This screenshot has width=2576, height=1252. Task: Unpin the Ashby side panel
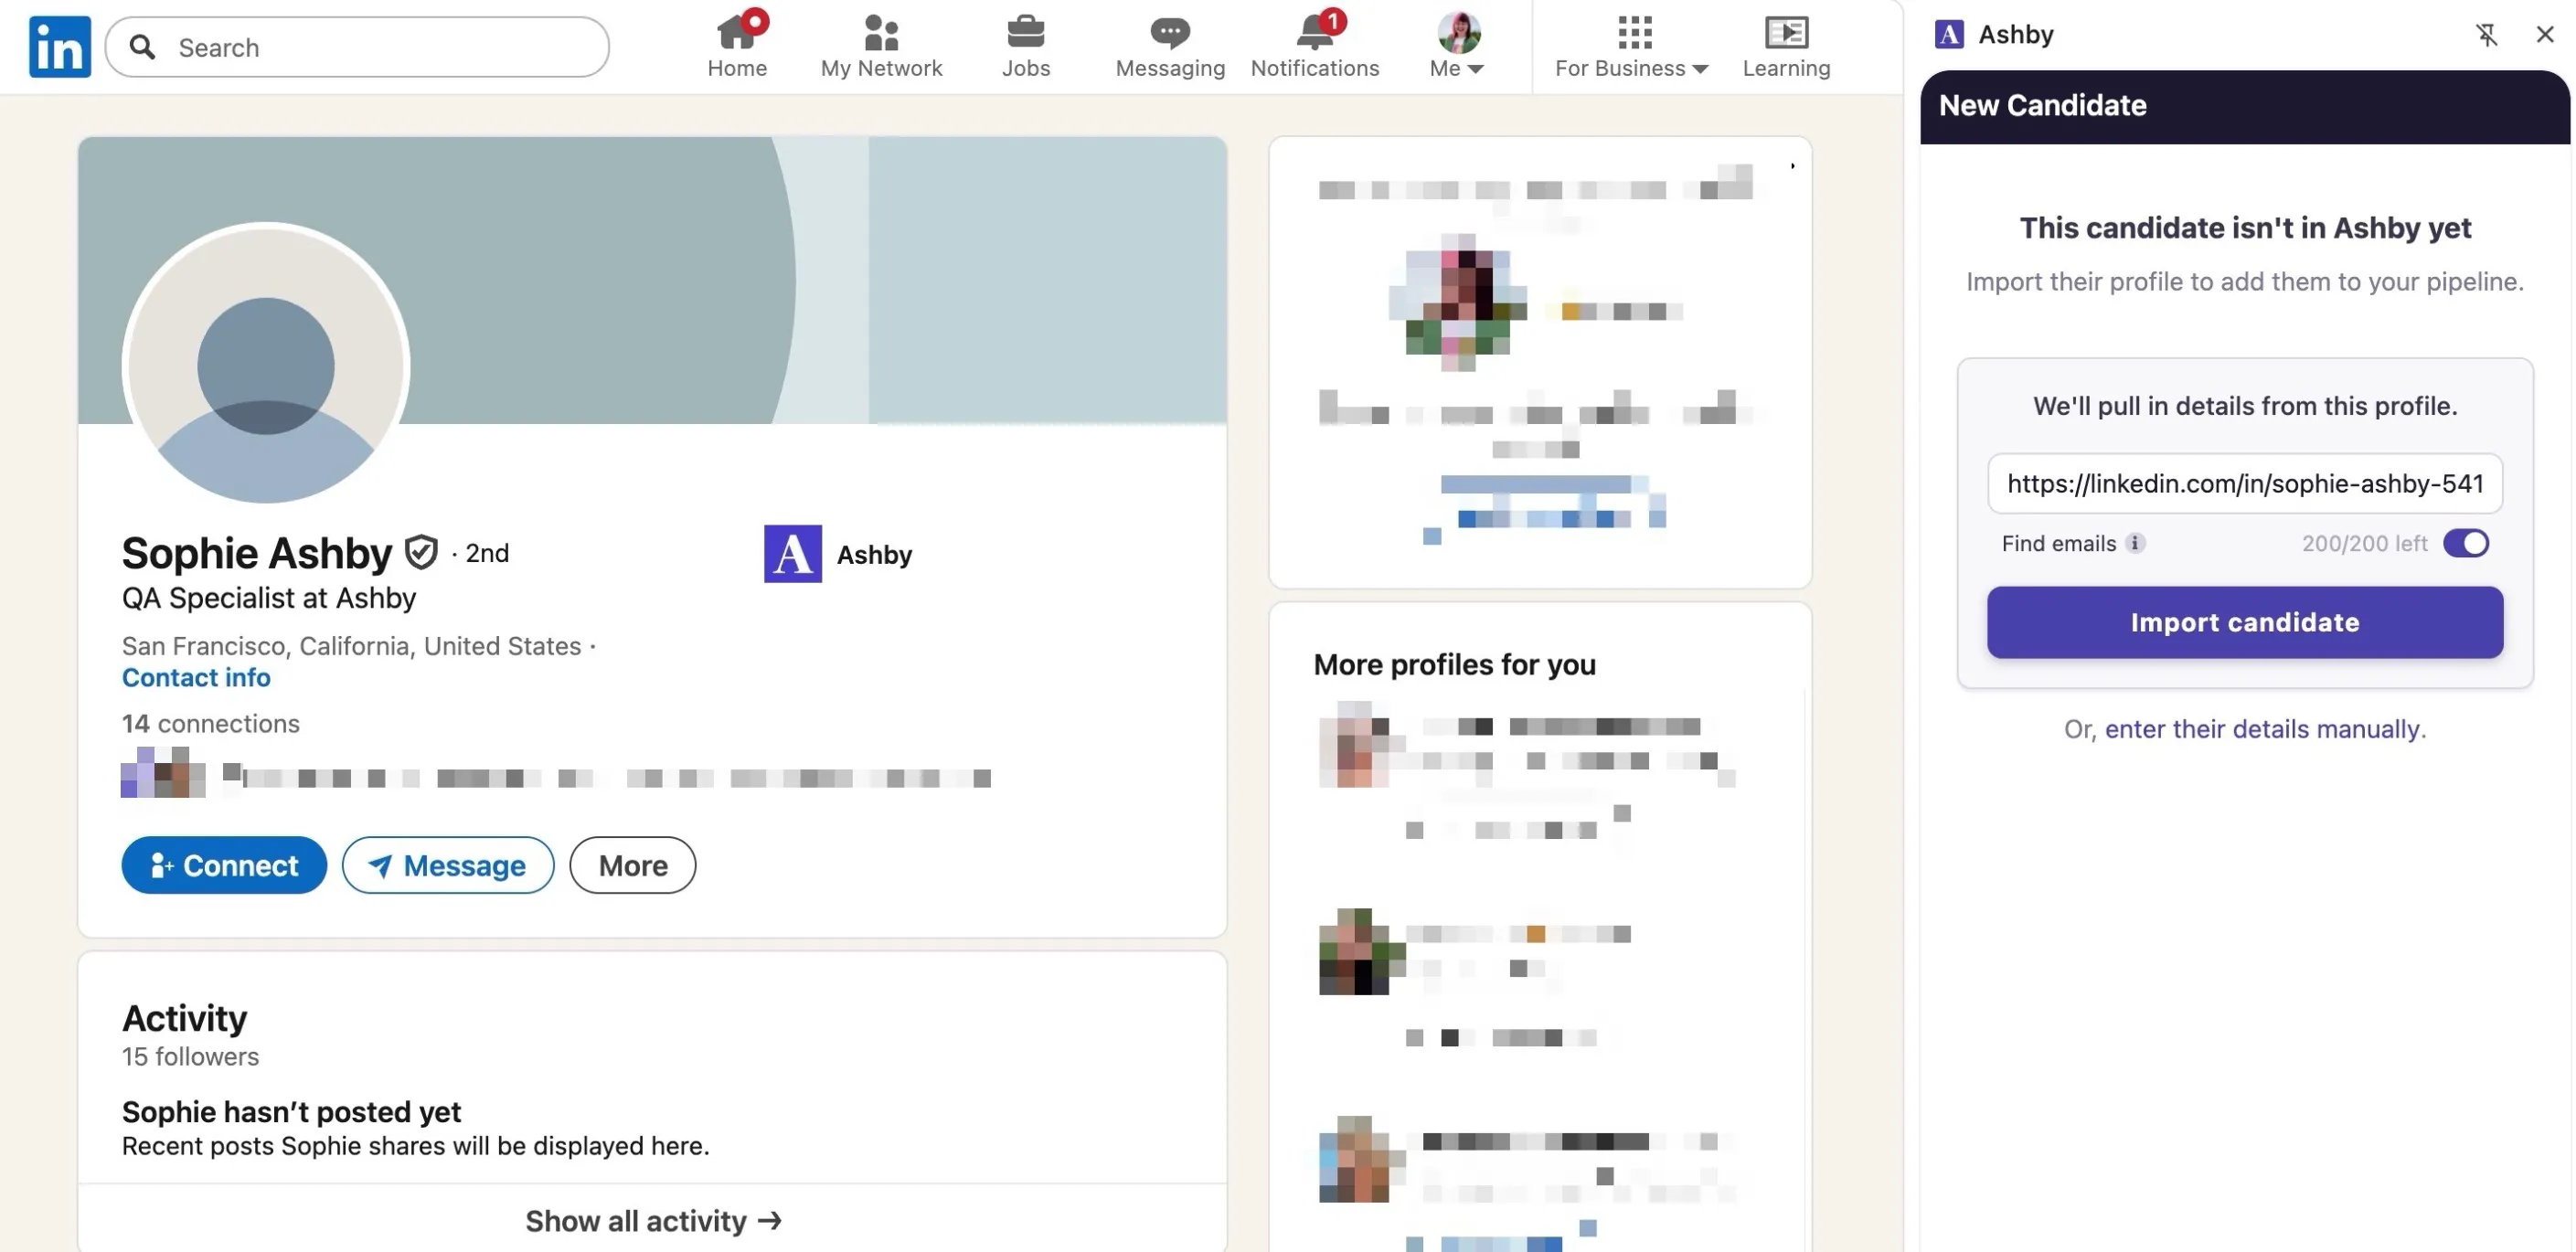click(x=2486, y=34)
